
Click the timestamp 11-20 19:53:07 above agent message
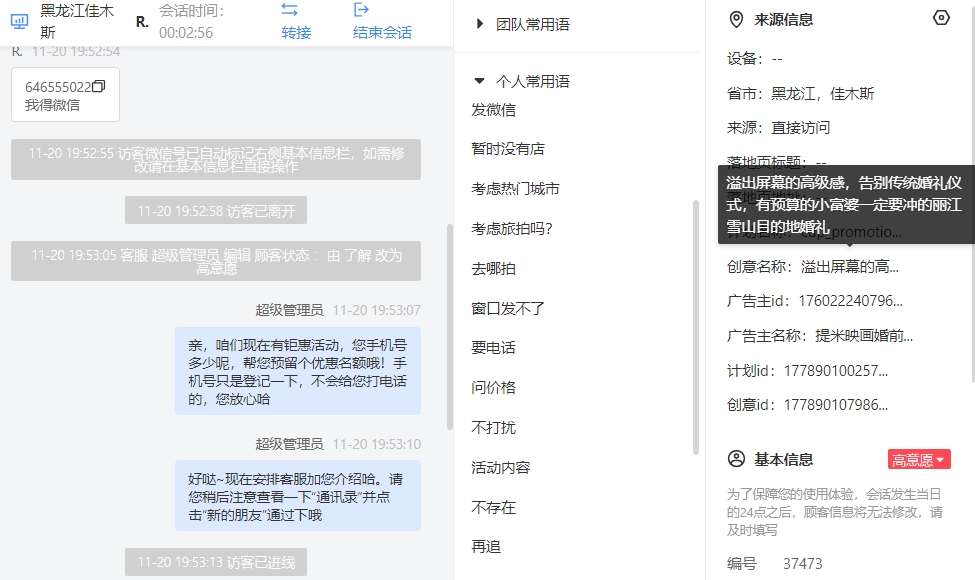click(377, 310)
